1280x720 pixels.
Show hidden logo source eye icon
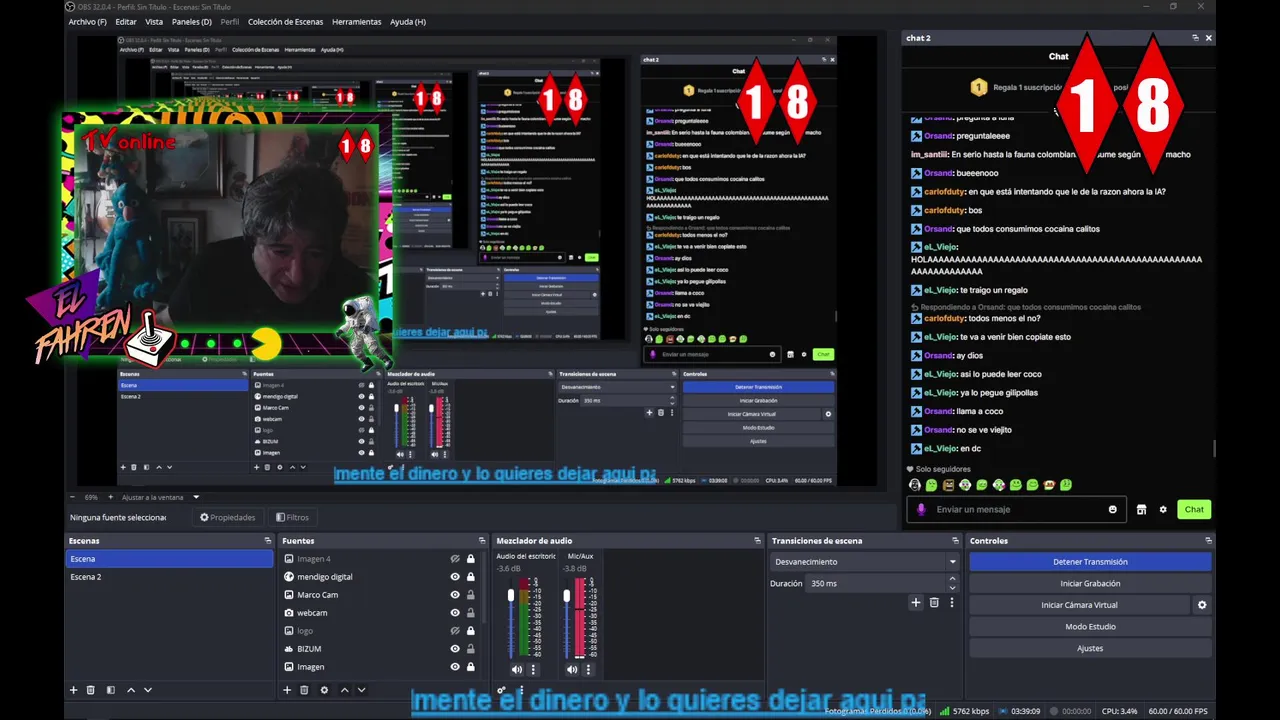(455, 631)
